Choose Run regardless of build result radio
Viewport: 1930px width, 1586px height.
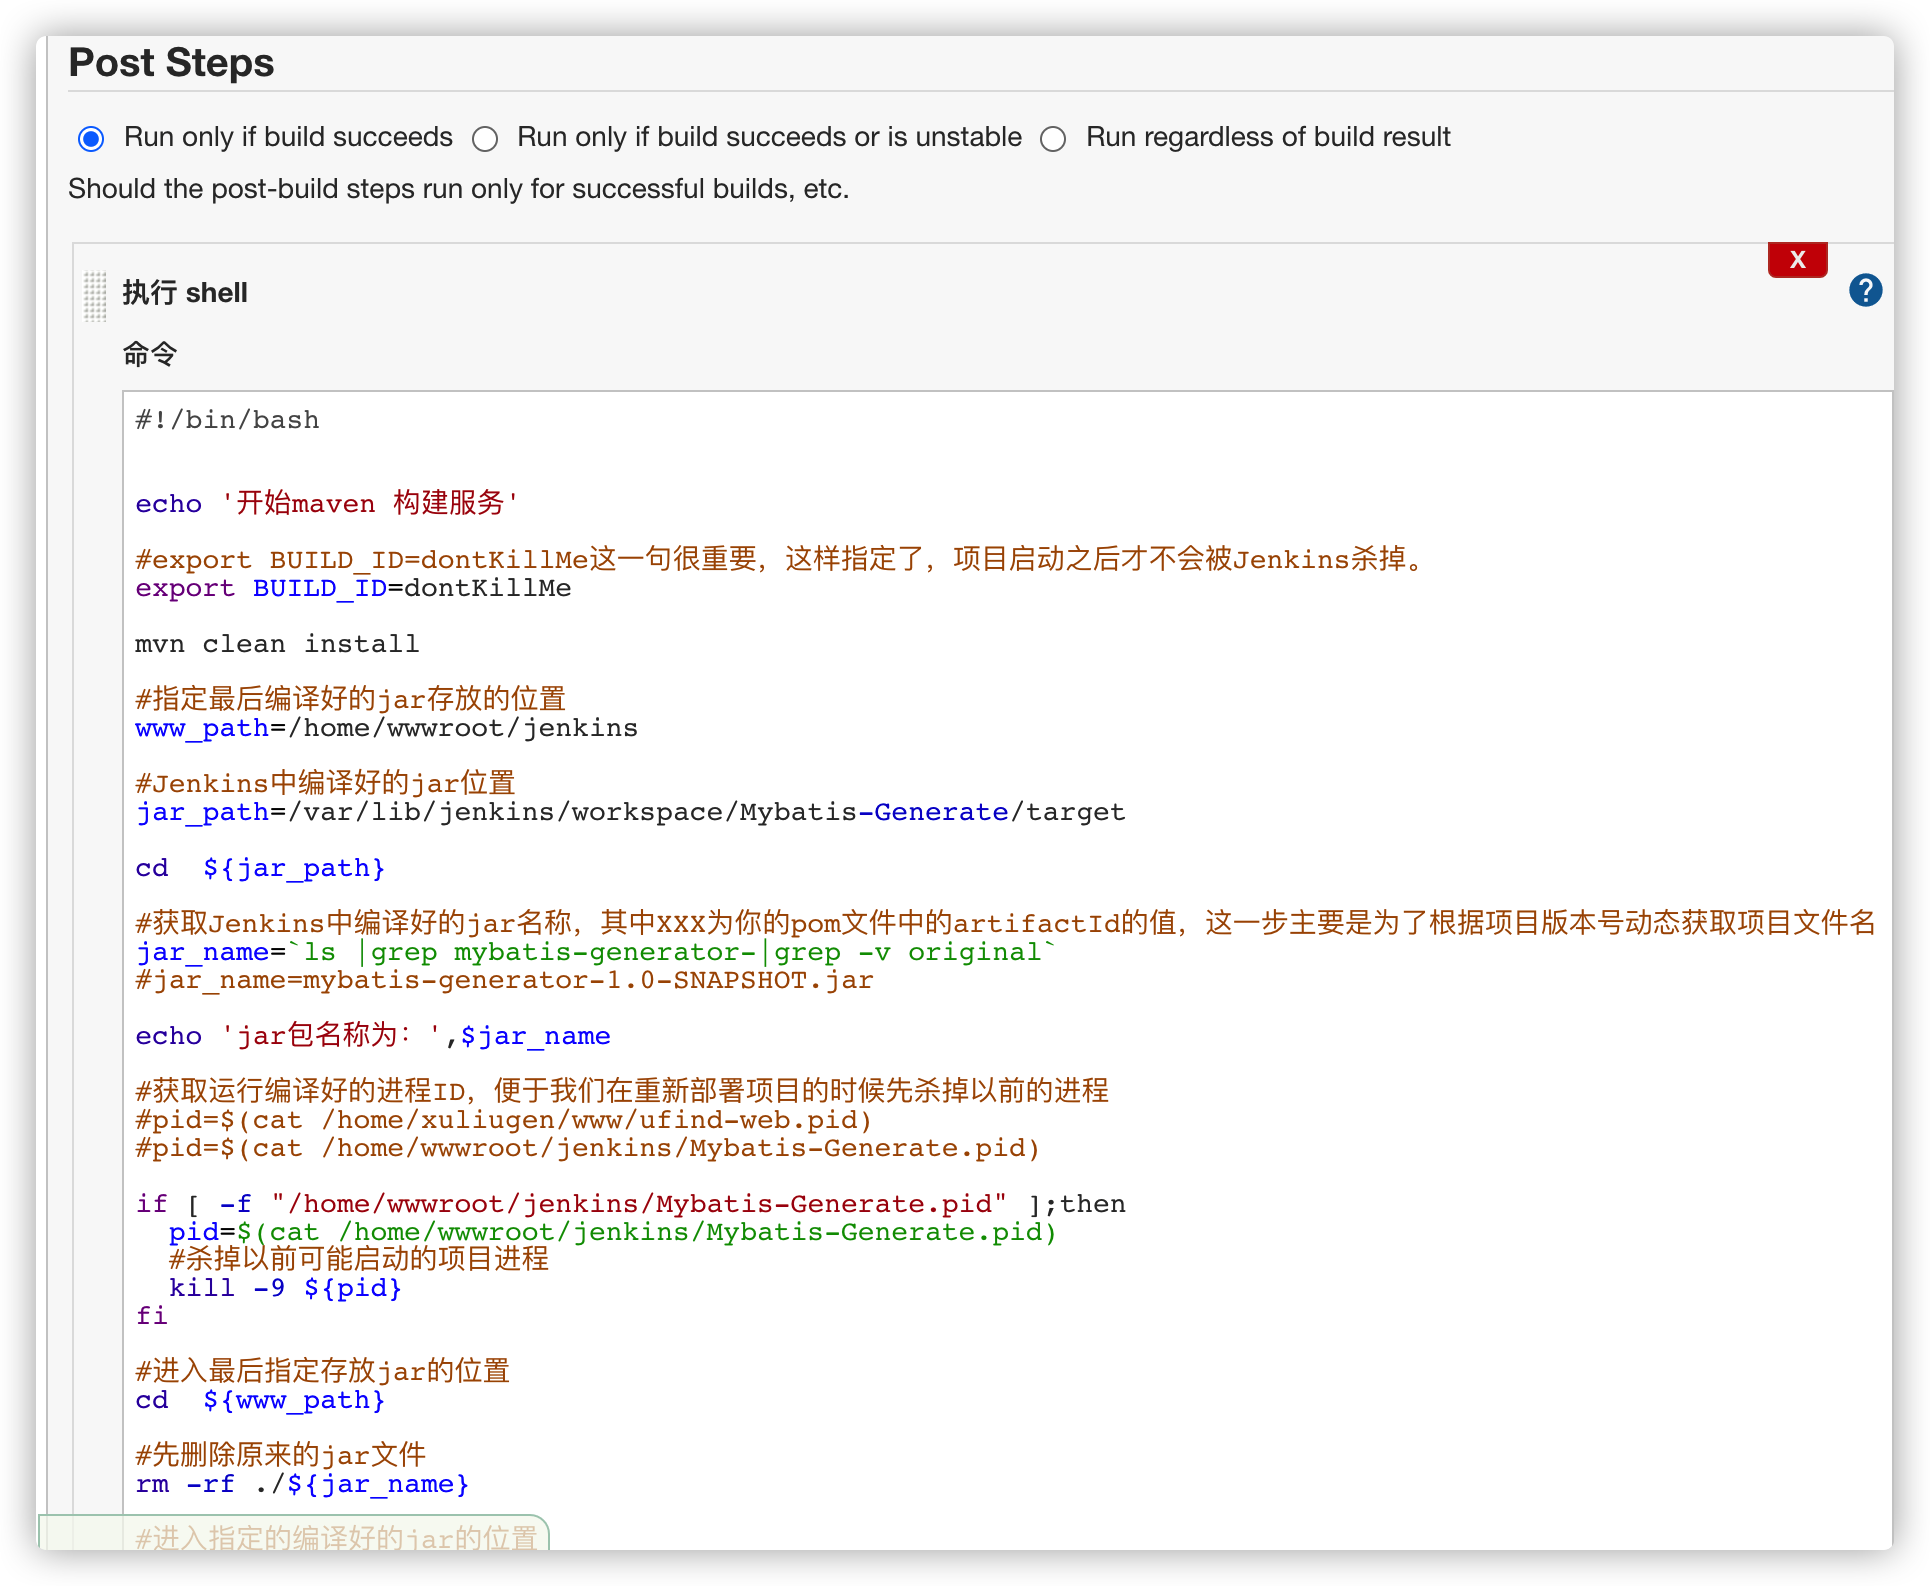click(x=1053, y=138)
